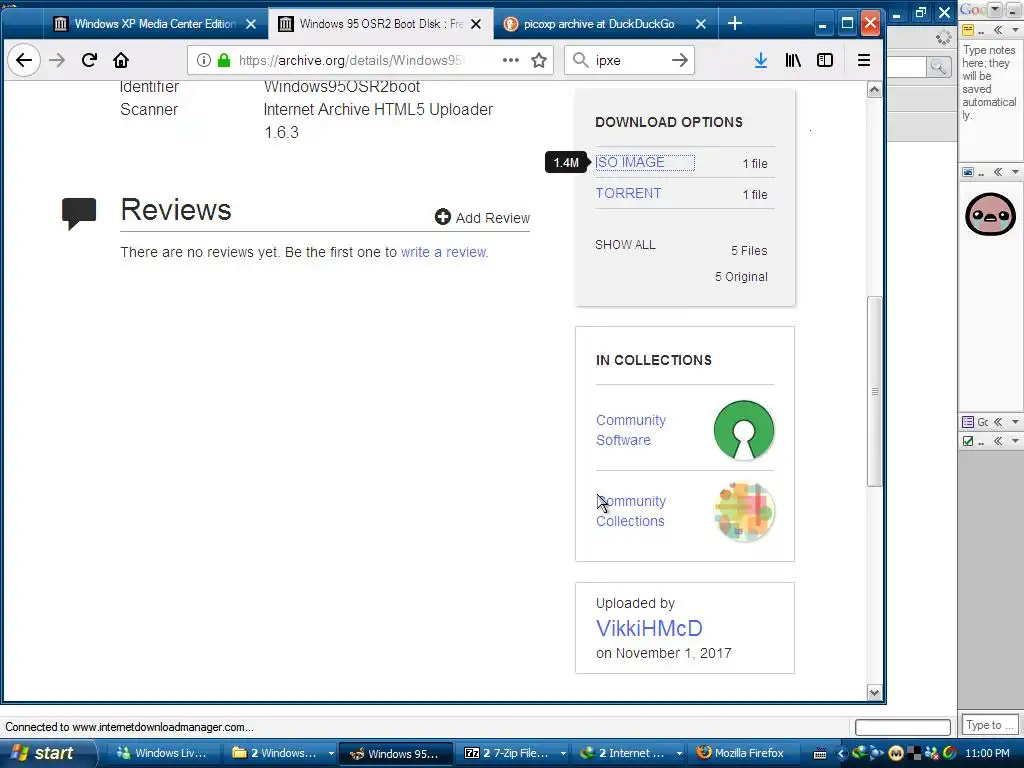Collapse the photo gadget with double chevron

tap(998, 172)
